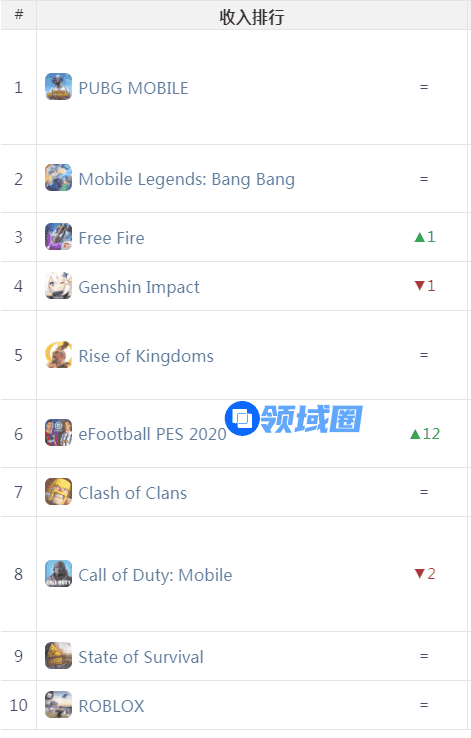Image resolution: width=471 pixels, height=738 pixels.
Task: Click the Mobile Legends: Bang Bang icon
Action: click(x=58, y=177)
